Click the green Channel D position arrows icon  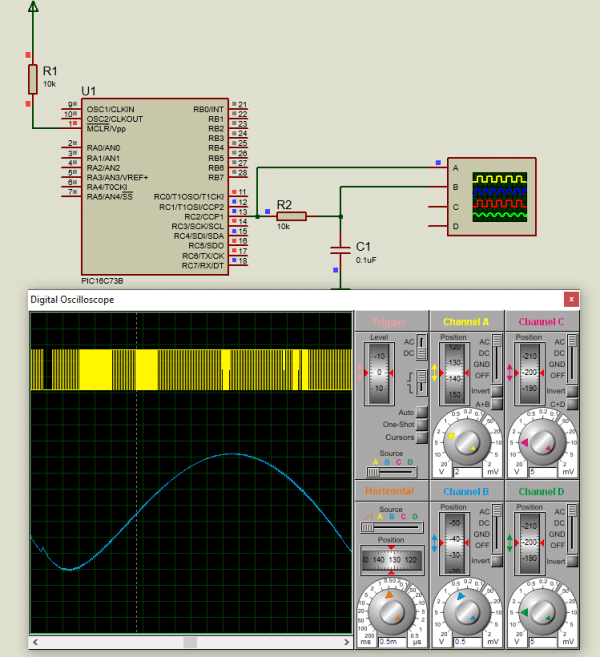point(509,543)
